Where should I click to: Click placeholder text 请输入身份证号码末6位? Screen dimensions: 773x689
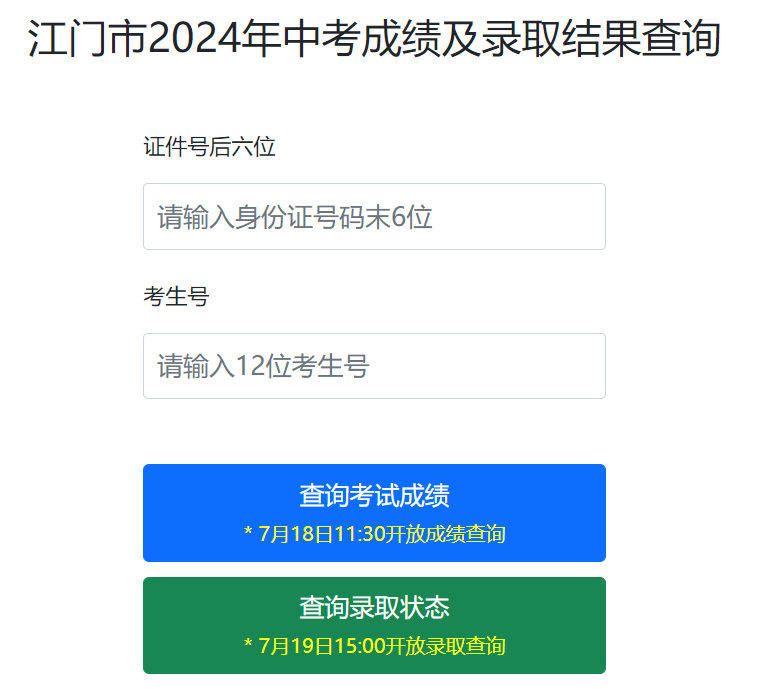(x=295, y=217)
